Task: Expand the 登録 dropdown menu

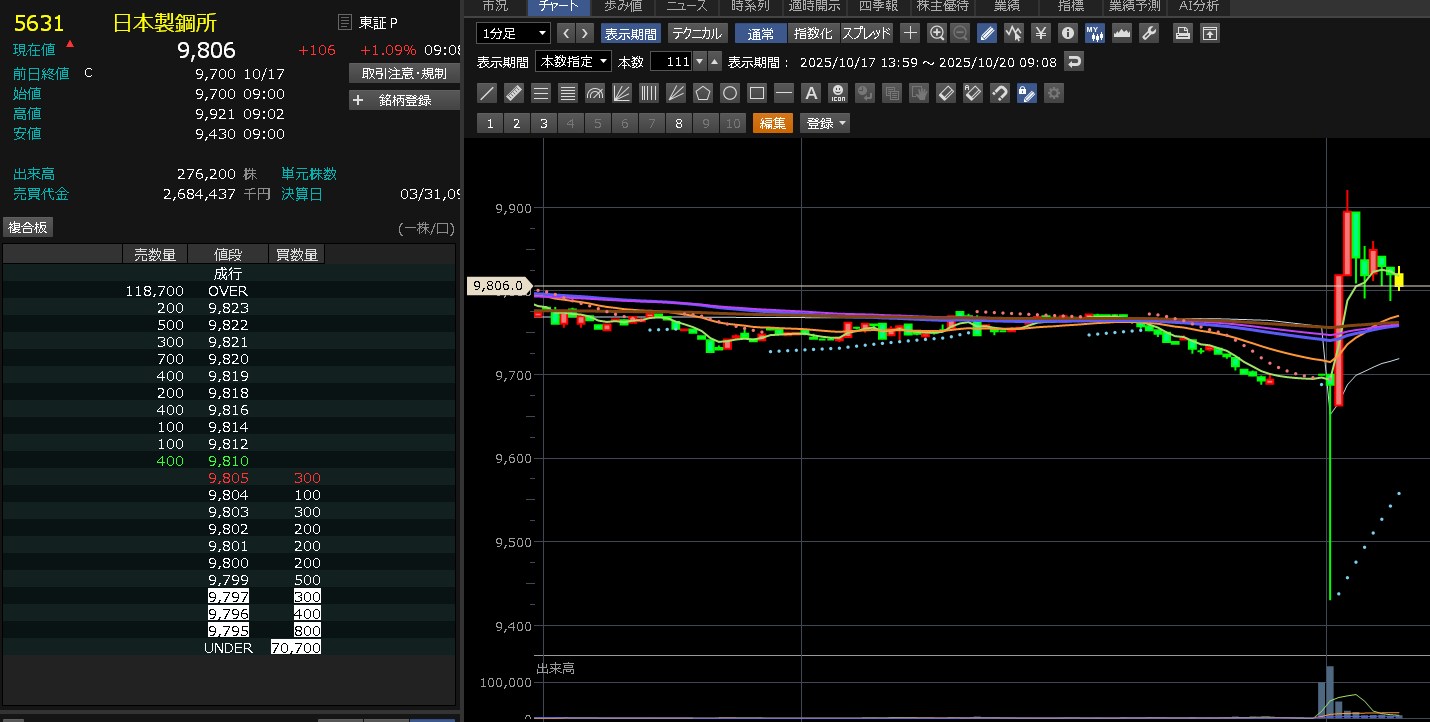Action: pos(827,123)
